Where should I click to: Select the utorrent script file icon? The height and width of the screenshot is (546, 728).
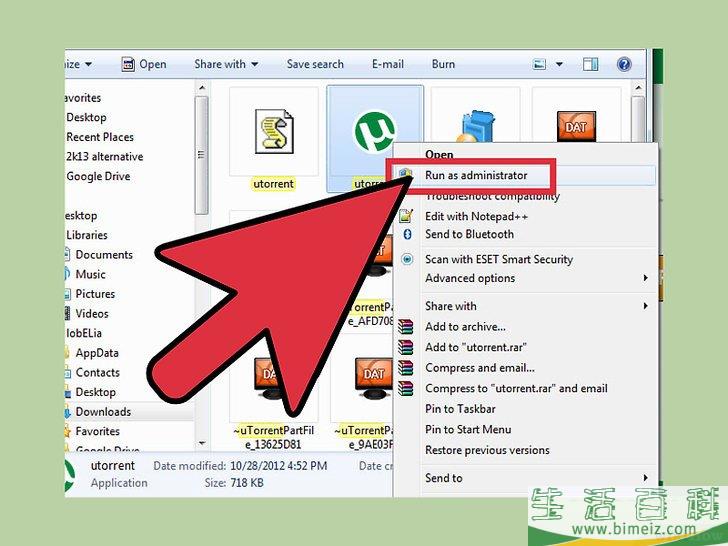274,131
